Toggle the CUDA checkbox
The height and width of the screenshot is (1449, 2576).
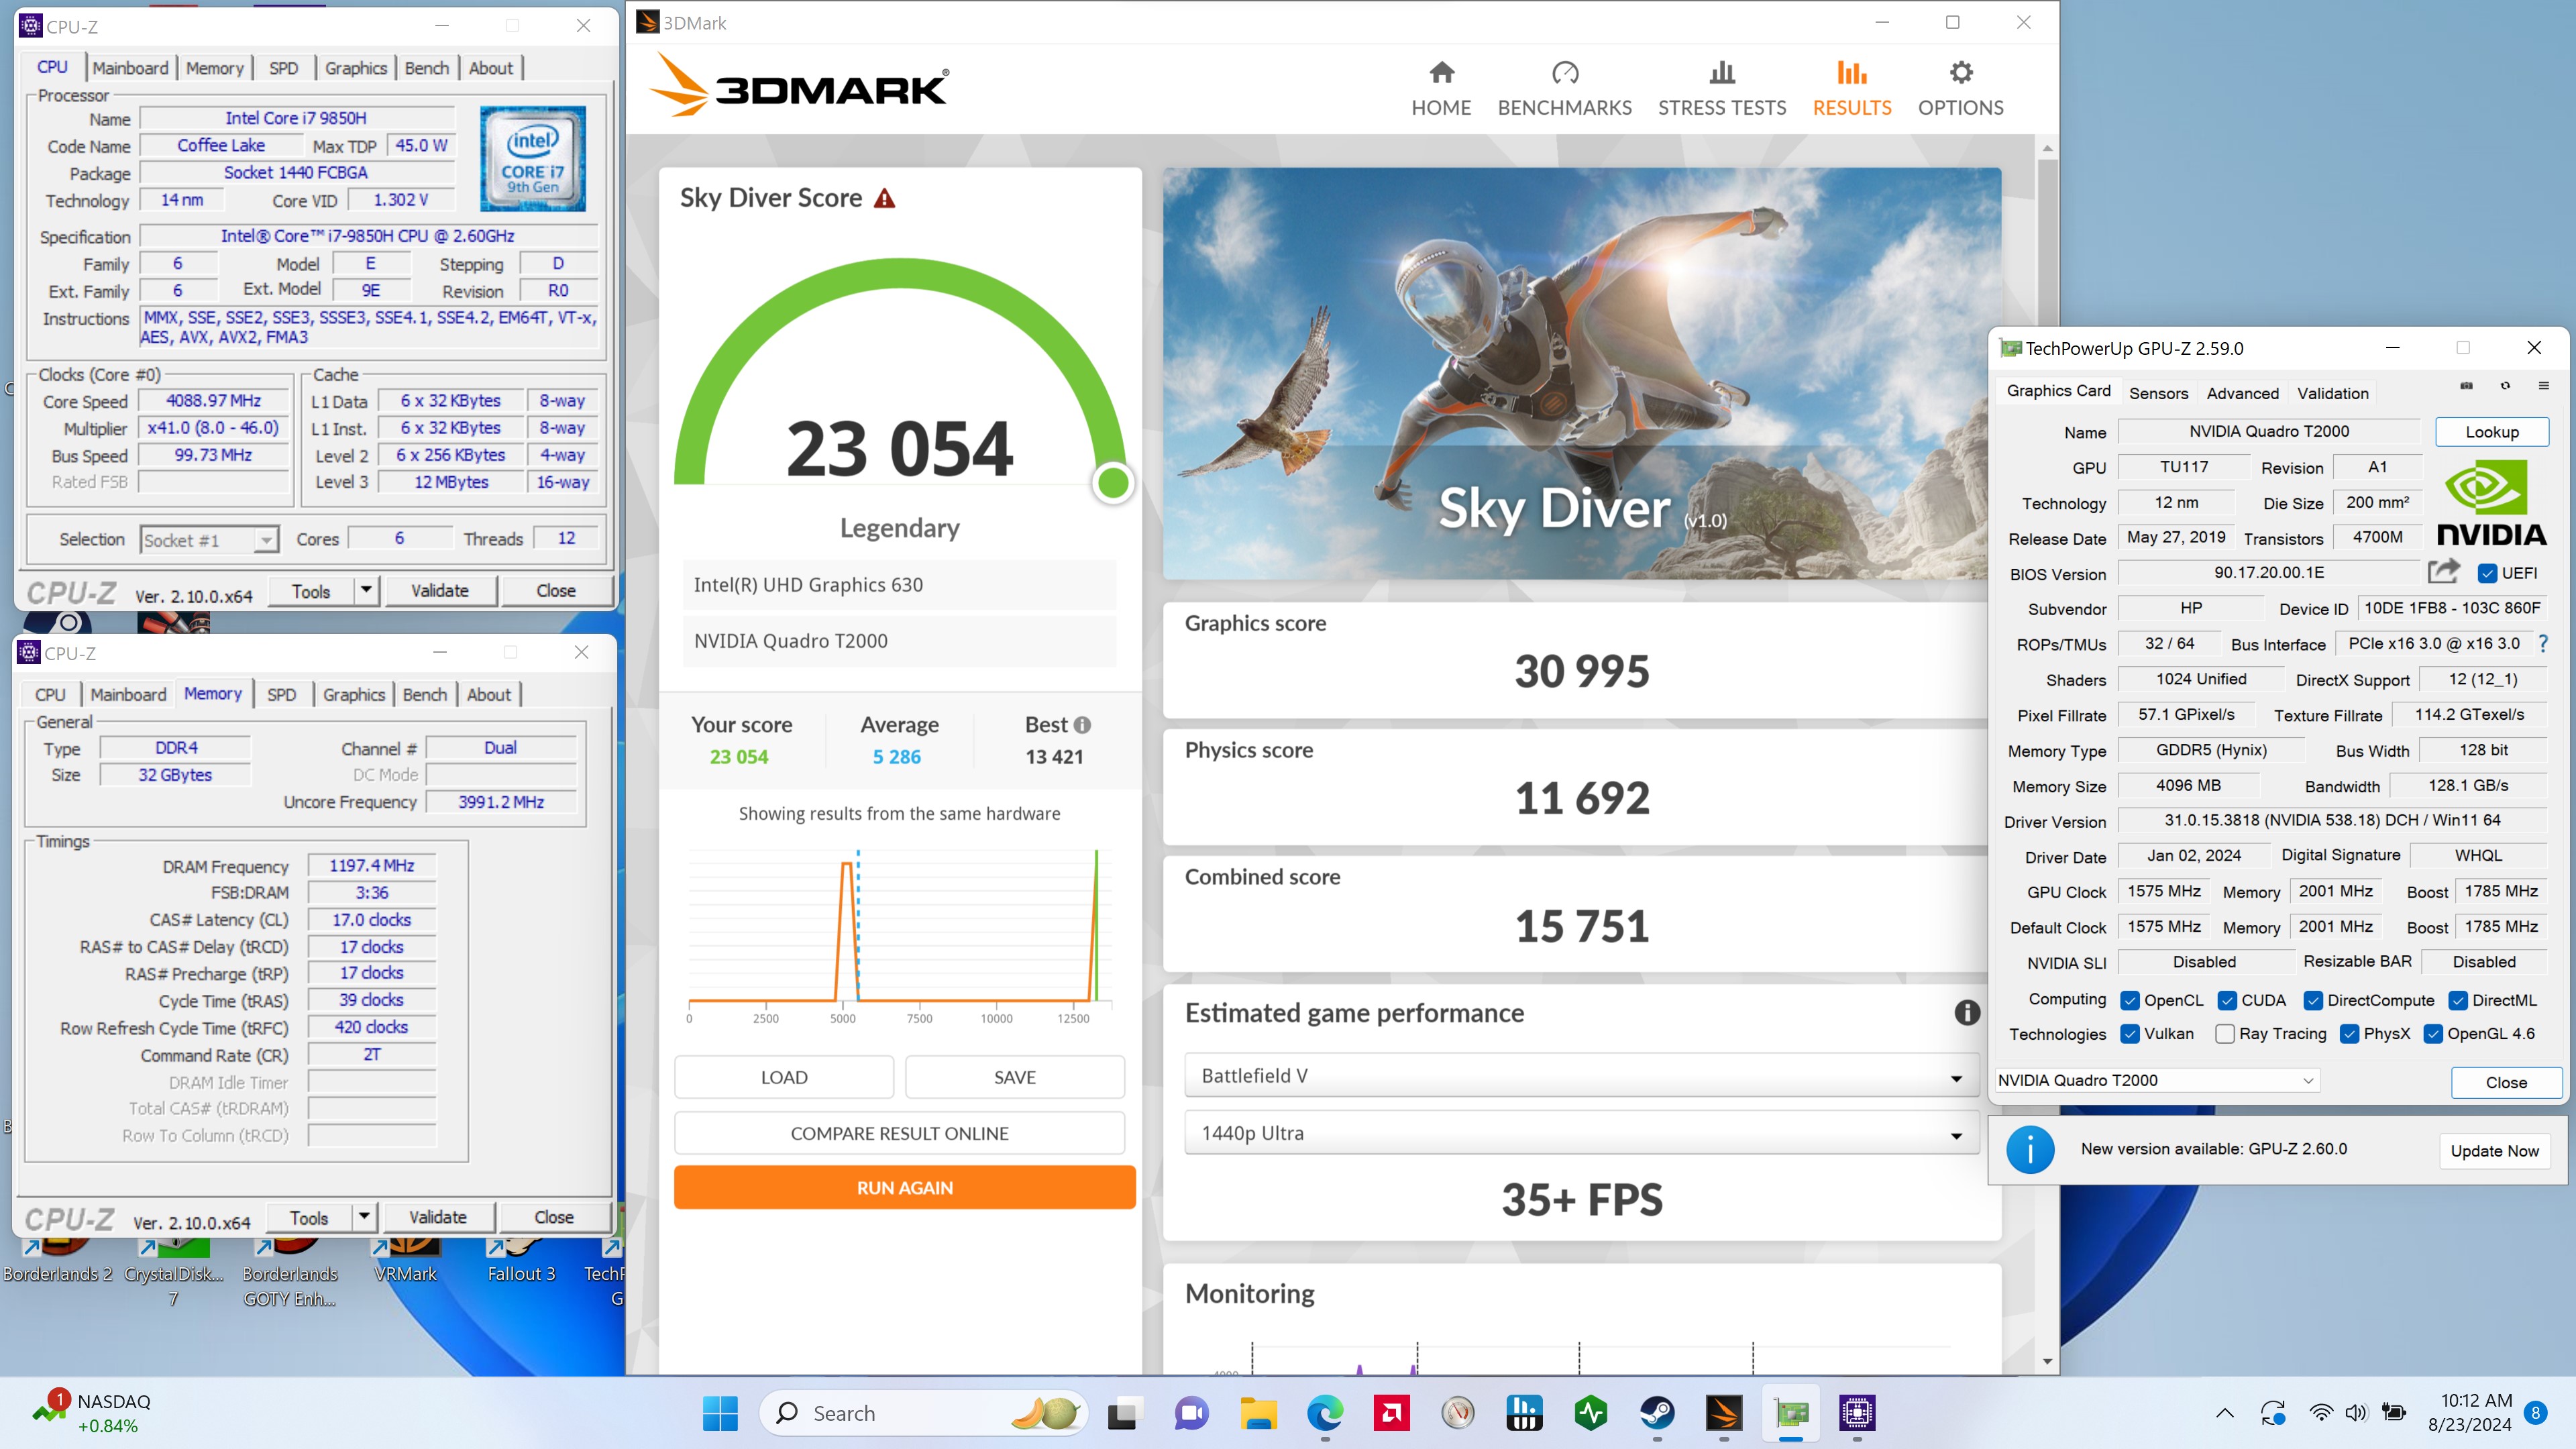2227,1000
